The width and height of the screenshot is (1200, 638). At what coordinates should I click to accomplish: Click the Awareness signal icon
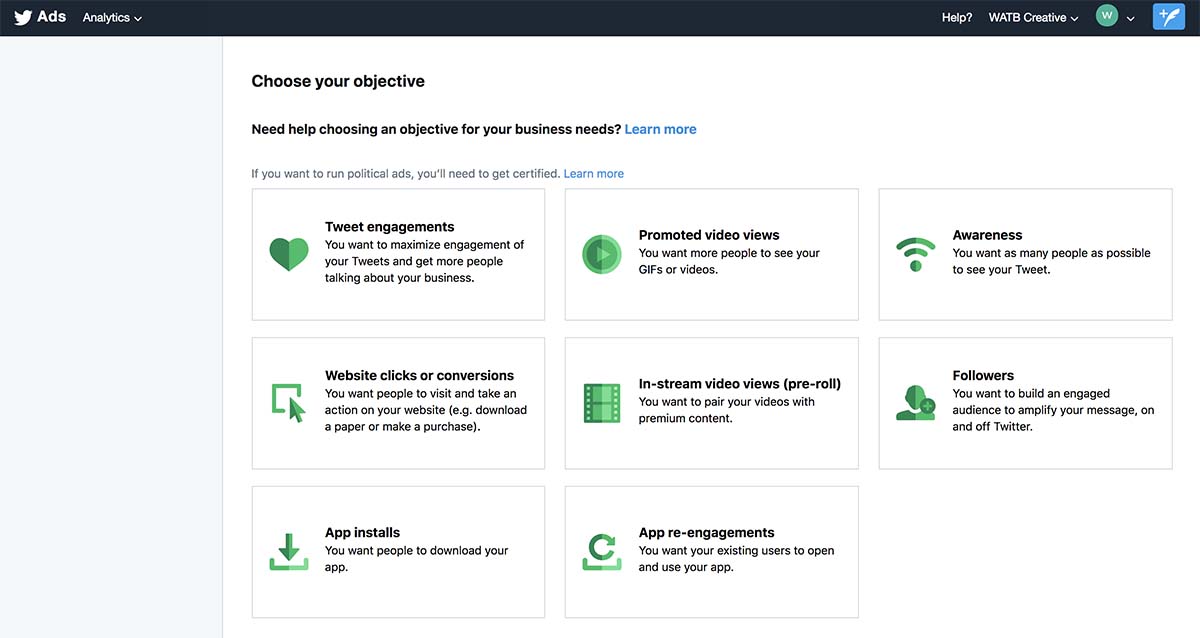915,253
